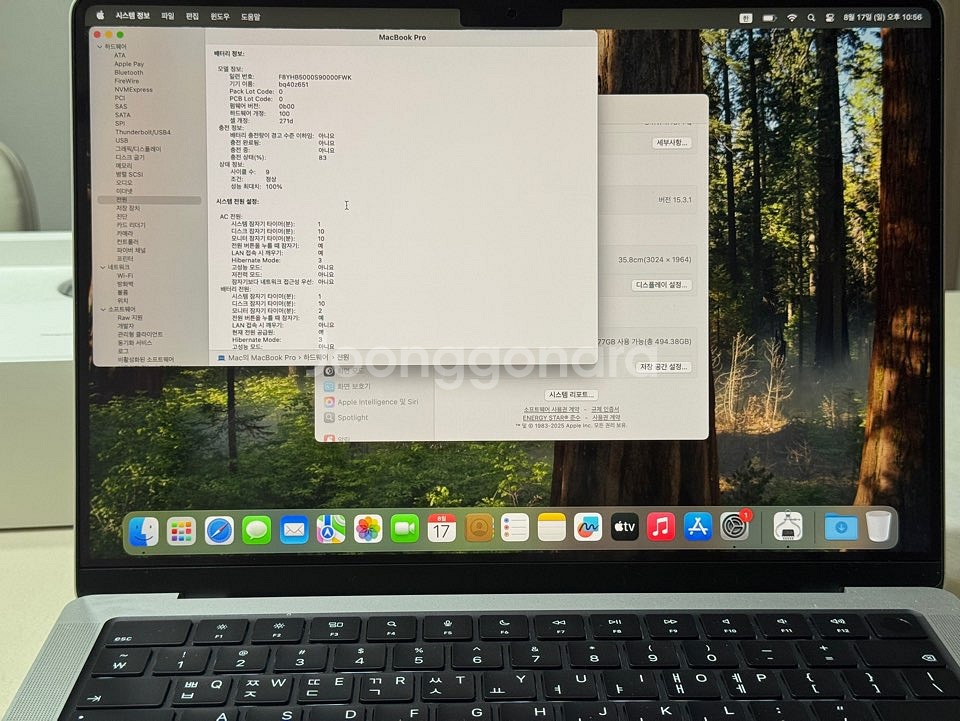Viewport: 960px width, 721px height.
Task: Select 화면 보호기 in the Settings sidebar
Action: coord(347,387)
